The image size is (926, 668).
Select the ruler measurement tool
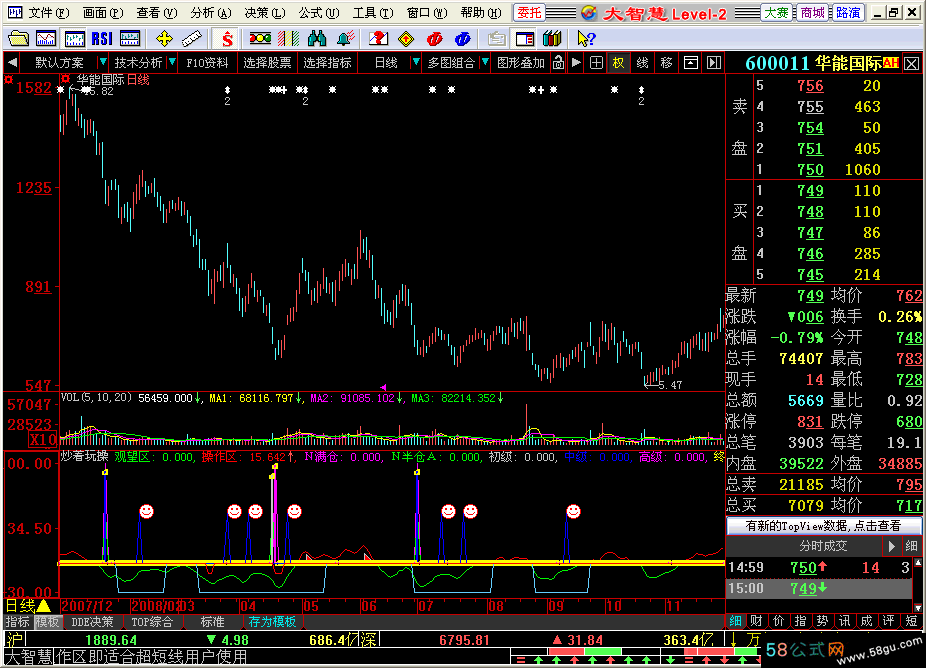click(x=192, y=39)
